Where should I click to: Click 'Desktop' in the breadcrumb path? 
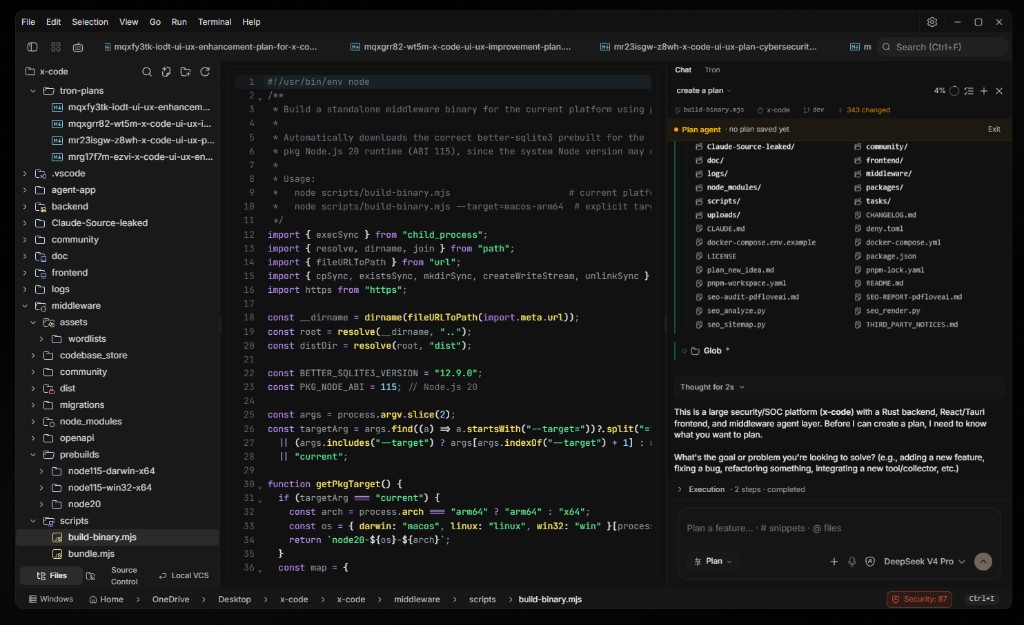234,599
